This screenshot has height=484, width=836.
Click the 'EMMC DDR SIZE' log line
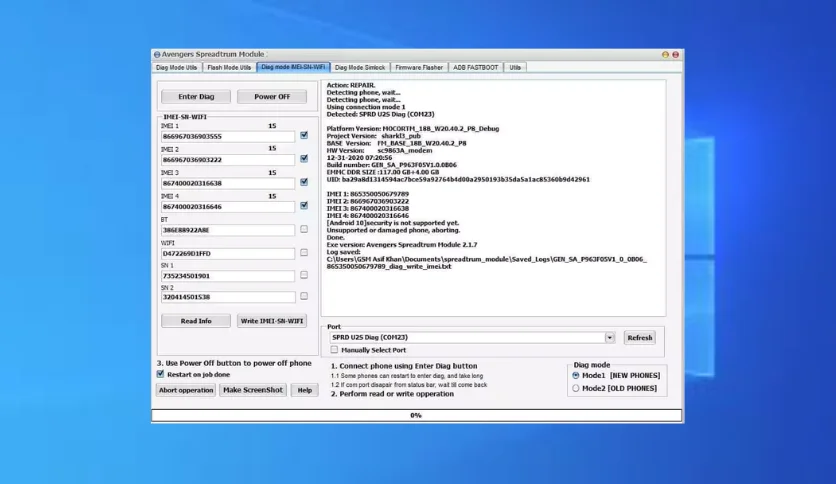383,172
